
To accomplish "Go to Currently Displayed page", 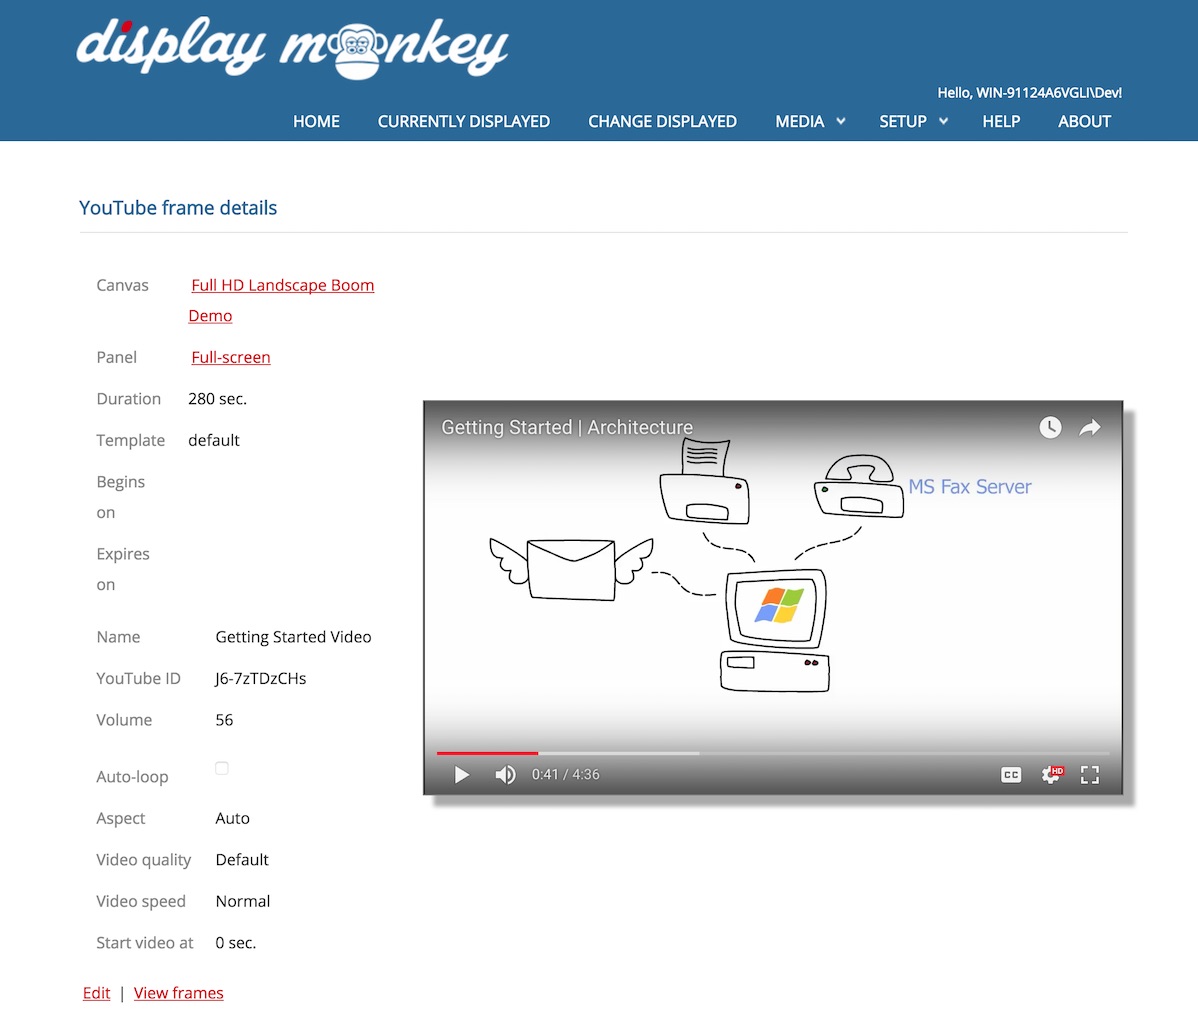I will [463, 121].
